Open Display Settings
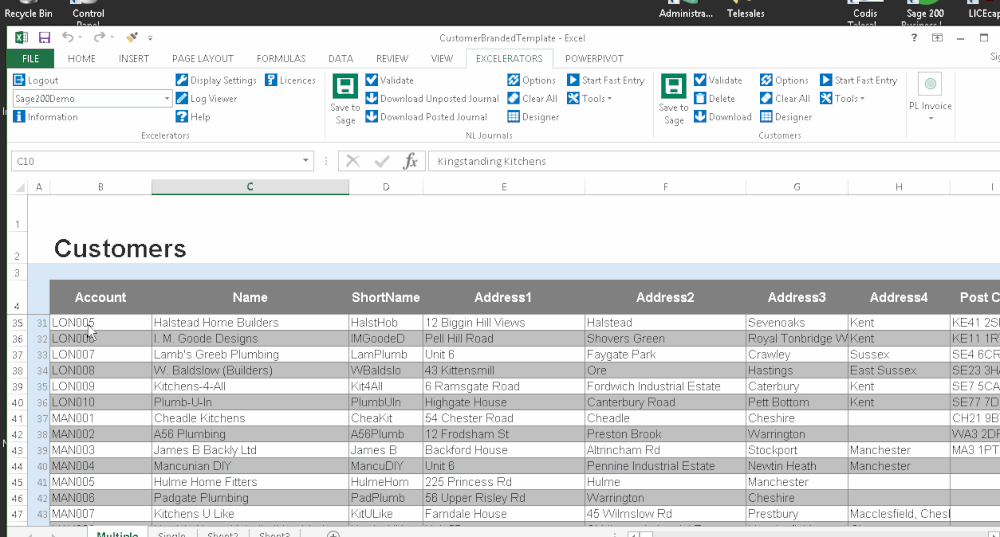The width and height of the screenshot is (1000, 537). coord(216,80)
